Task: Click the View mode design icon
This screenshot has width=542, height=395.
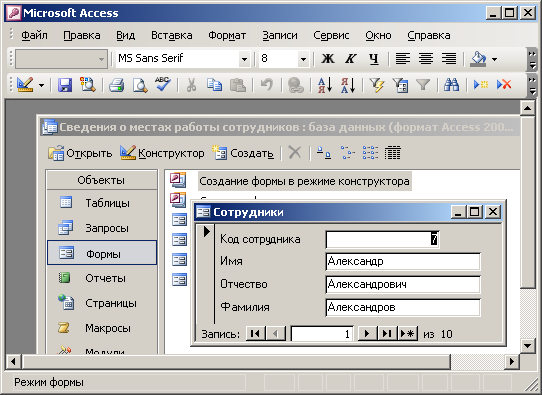Action: (x=25, y=85)
